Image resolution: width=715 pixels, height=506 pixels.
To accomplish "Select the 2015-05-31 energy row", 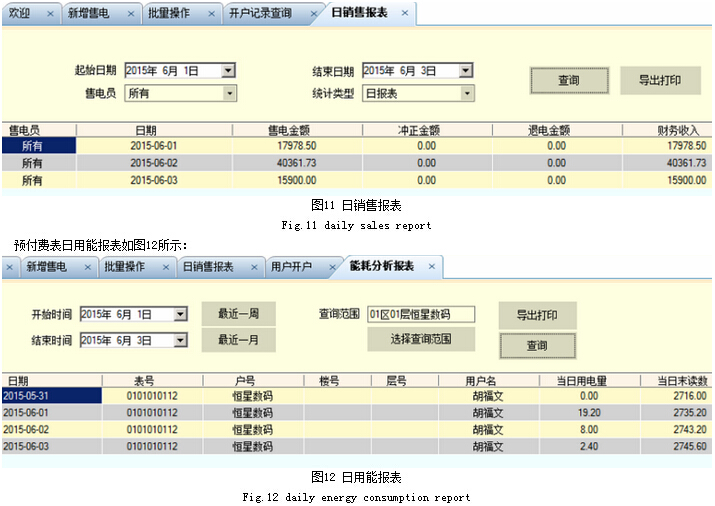I will click(x=357, y=396).
